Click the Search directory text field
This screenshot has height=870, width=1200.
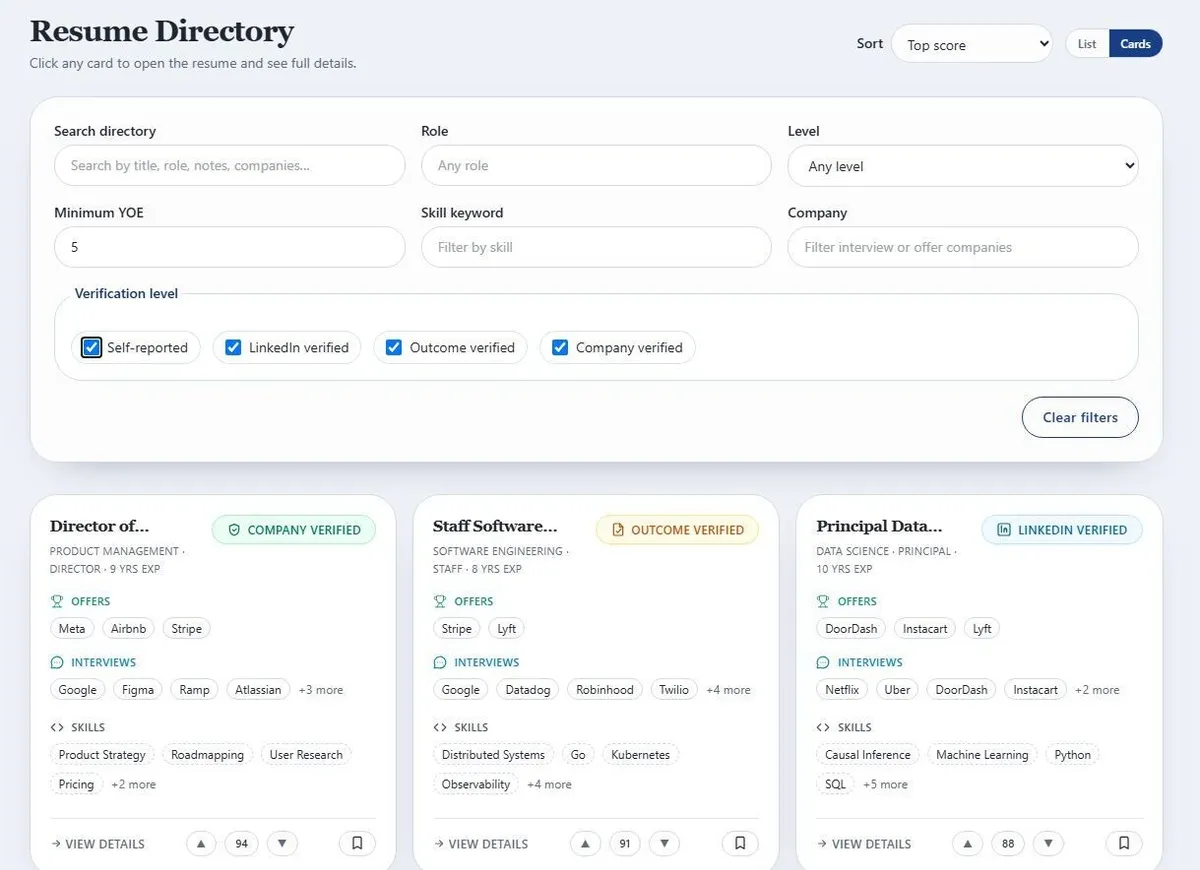tap(229, 166)
